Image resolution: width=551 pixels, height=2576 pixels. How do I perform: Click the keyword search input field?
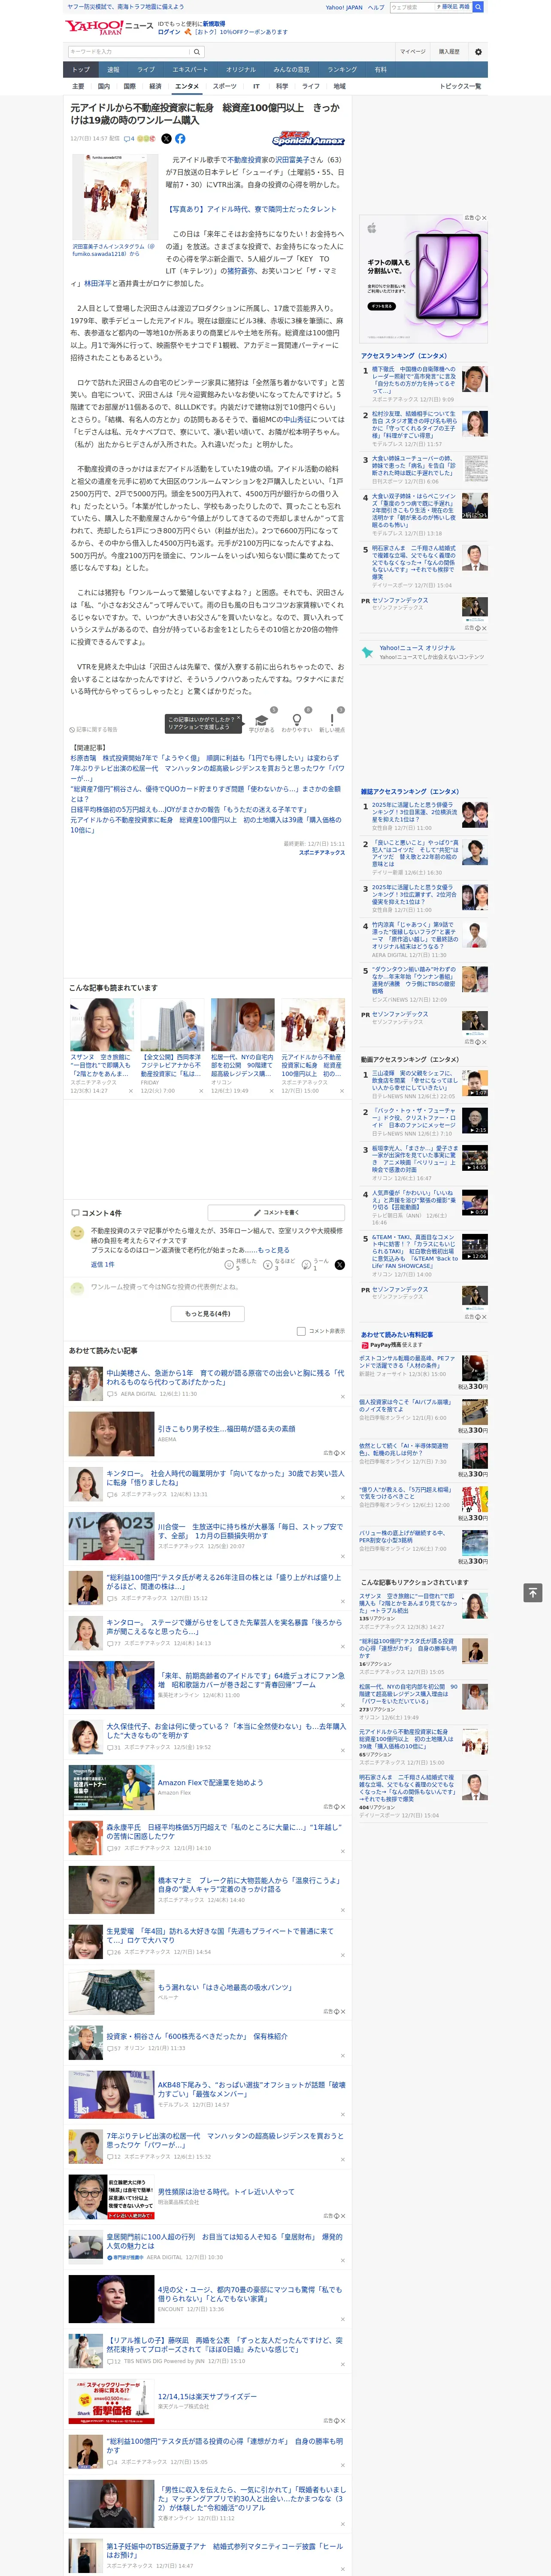(x=129, y=51)
